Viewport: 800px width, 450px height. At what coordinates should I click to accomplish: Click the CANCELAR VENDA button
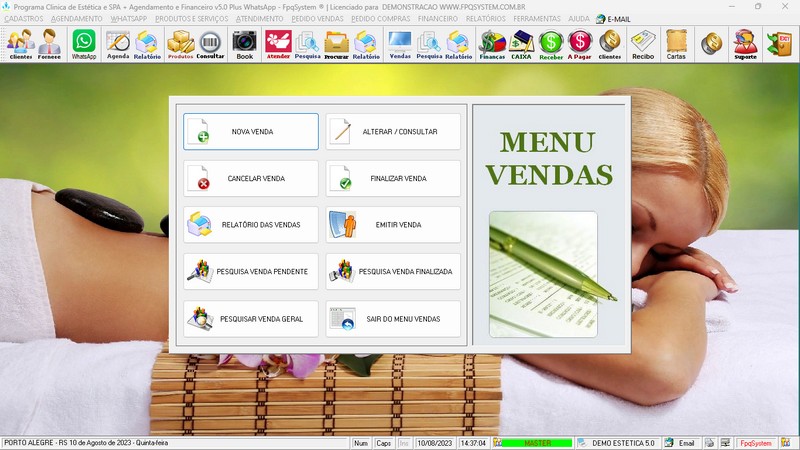(x=251, y=179)
